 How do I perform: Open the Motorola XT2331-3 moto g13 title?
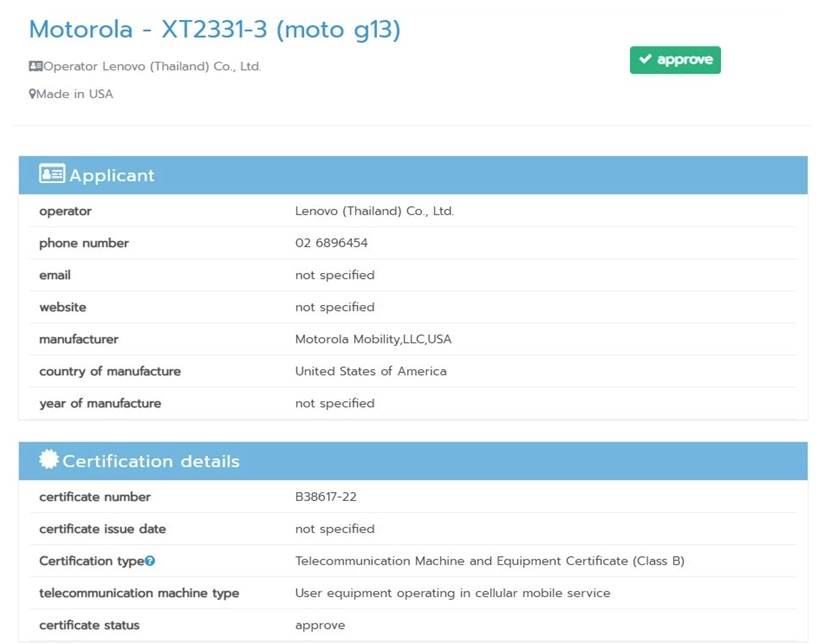(215, 30)
